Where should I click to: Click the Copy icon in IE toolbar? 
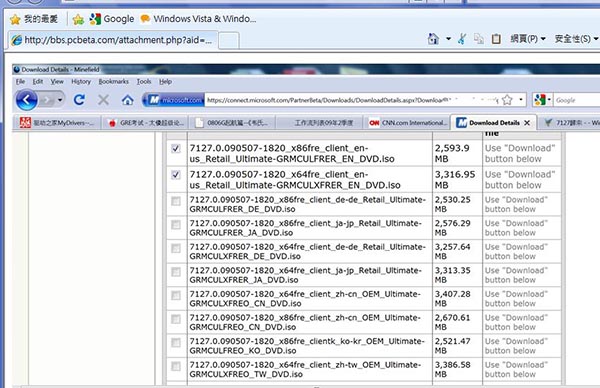pos(479,39)
